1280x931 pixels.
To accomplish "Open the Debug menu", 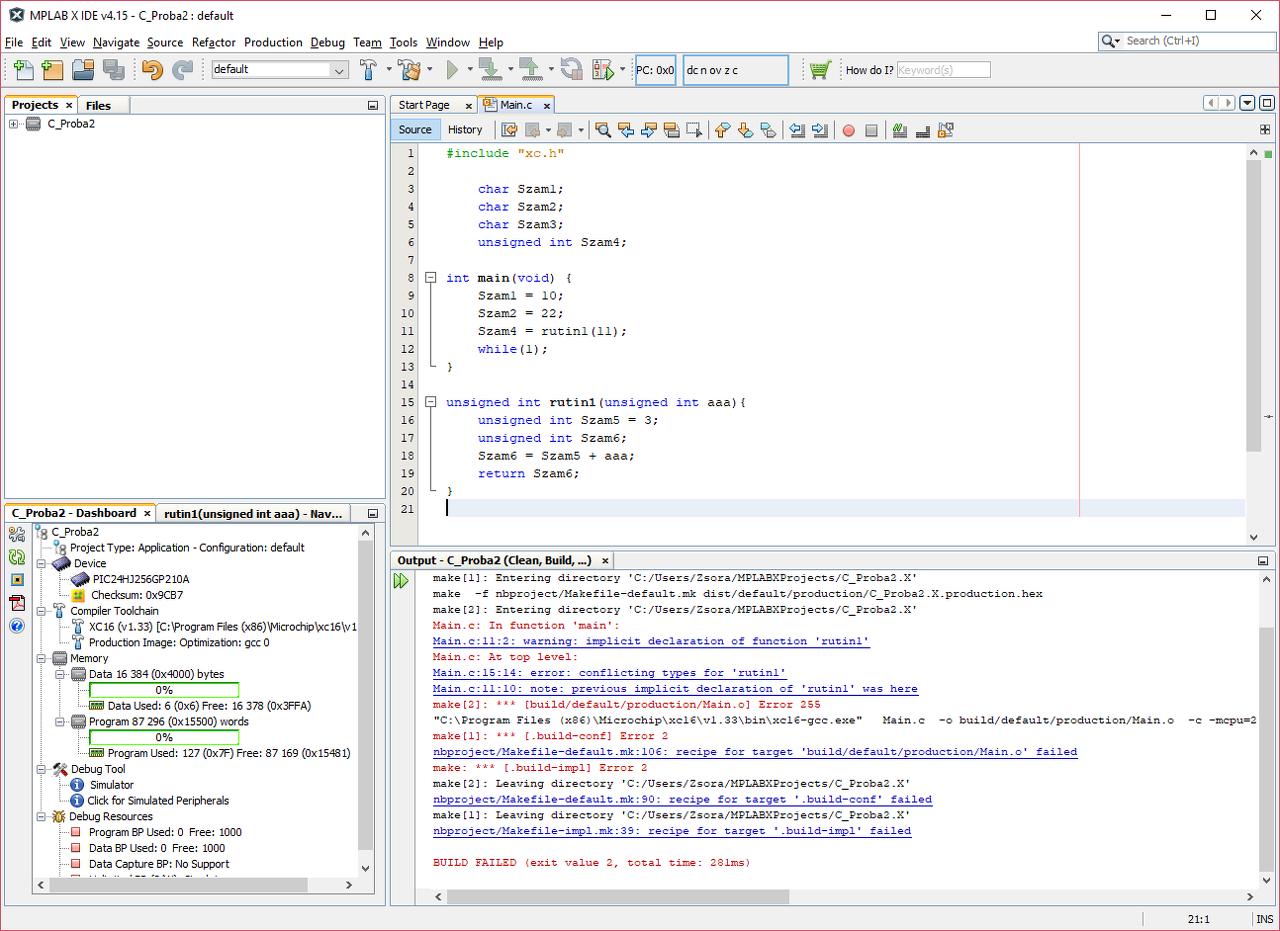I will tap(327, 42).
